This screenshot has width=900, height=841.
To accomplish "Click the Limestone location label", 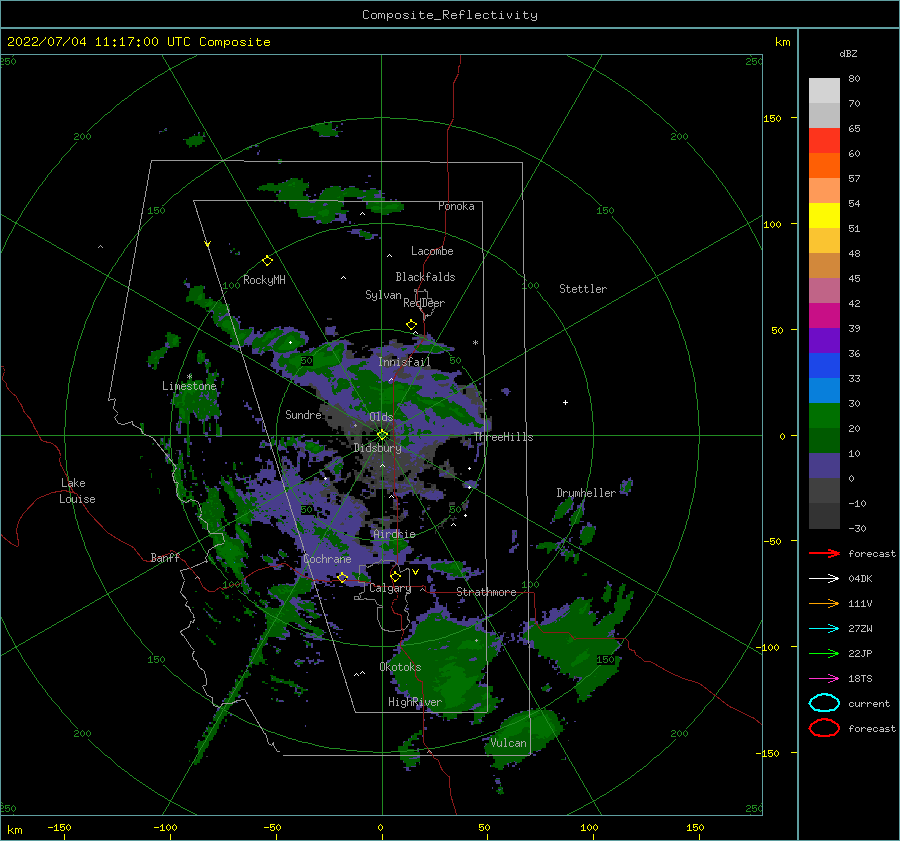I will (189, 386).
